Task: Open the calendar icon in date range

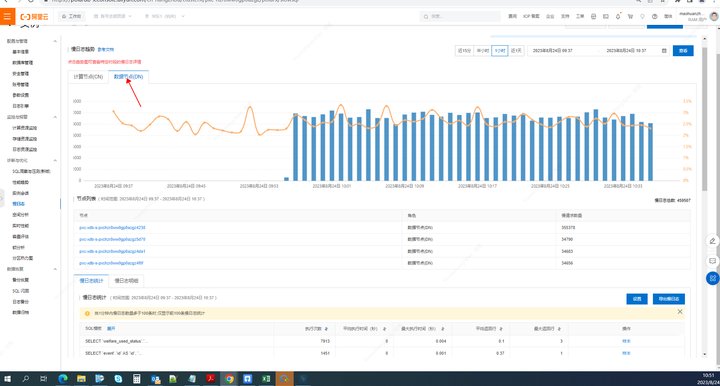Action: (664, 50)
